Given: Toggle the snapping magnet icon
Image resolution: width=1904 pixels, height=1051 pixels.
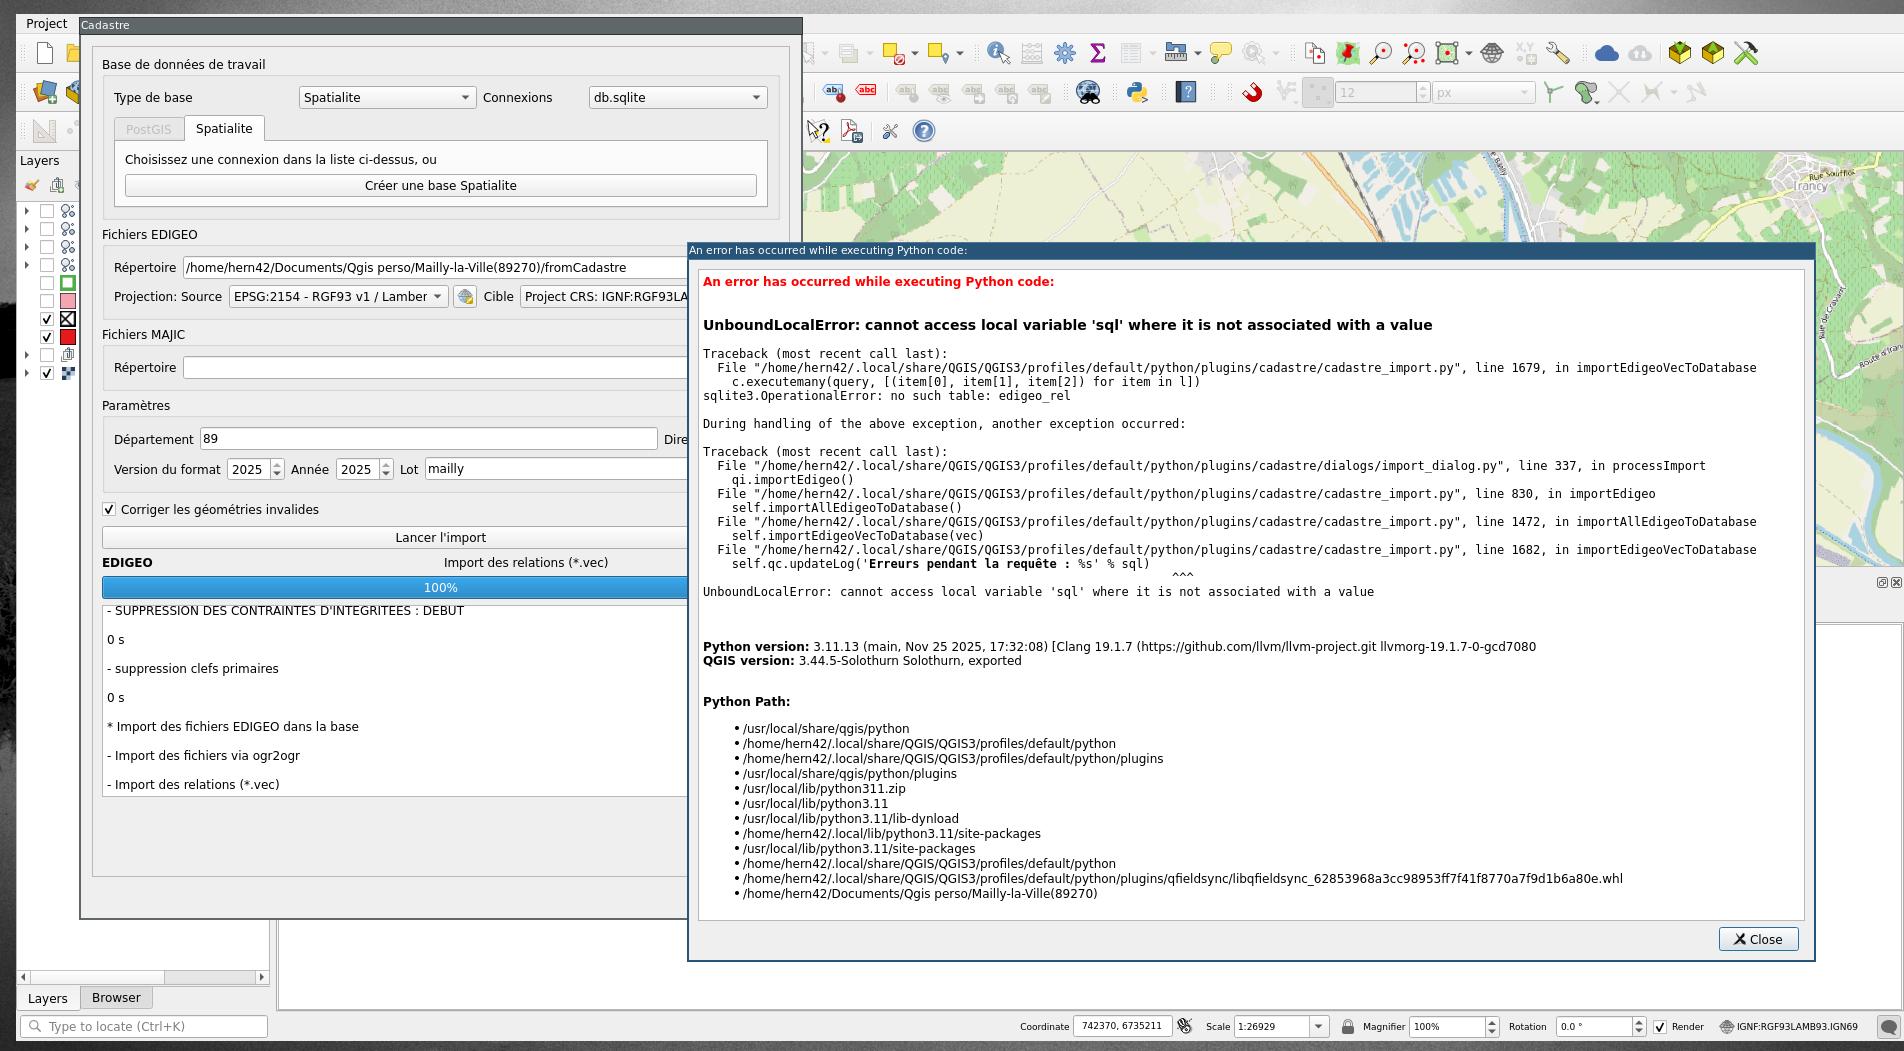Looking at the screenshot, I should pos(1251,93).
